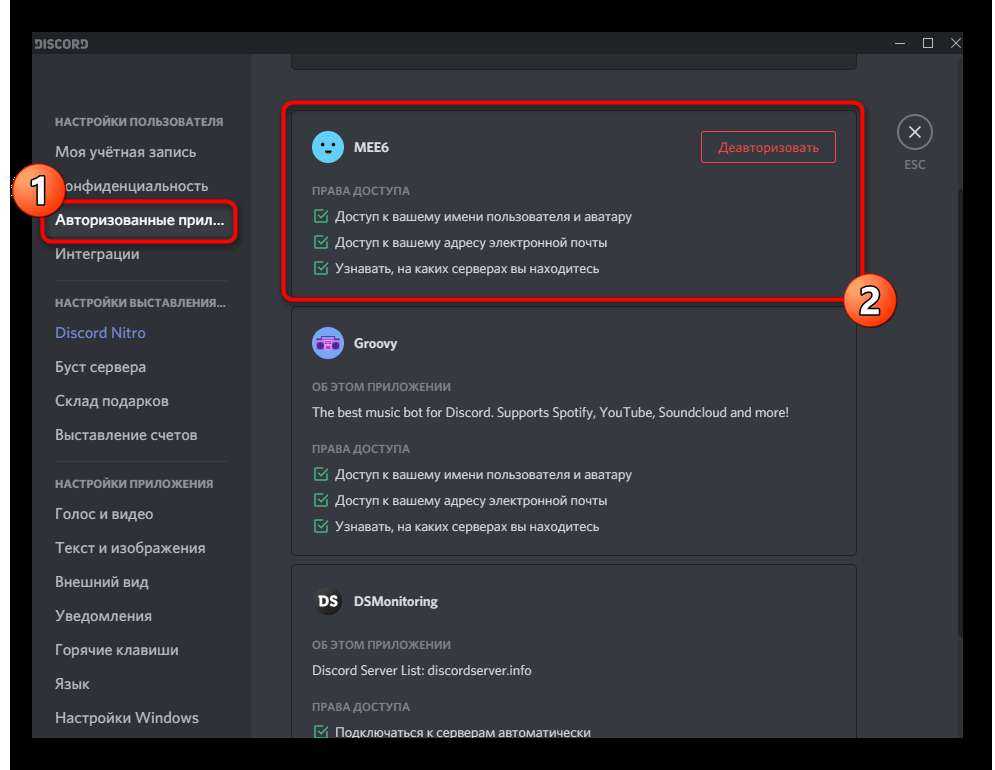
Task: Click the НАСТРОЙКИ ПОЛЬЗОВАТЕЛЯ sidebar heading
Action: [139, 122]
